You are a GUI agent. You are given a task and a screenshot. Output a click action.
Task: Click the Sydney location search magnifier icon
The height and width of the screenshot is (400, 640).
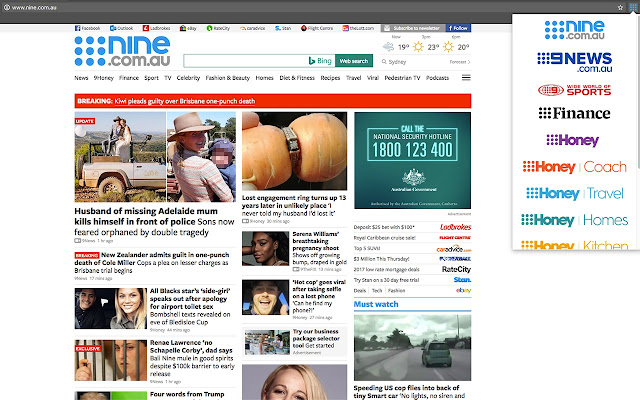pyautogui.click(x=384, y=62)
